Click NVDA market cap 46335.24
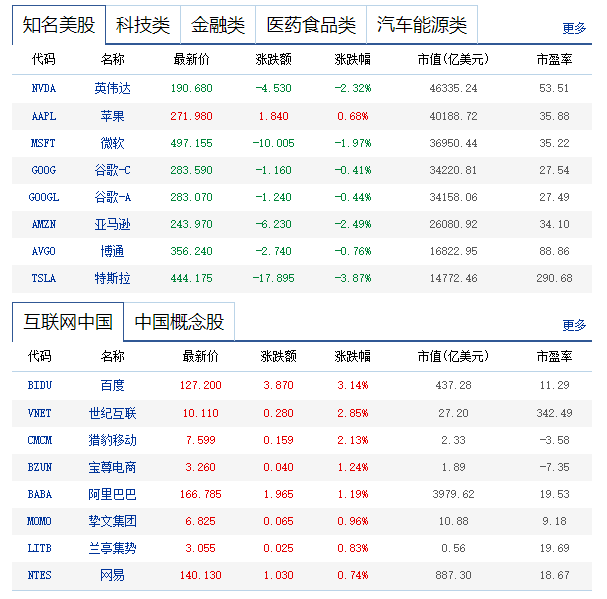 coord(453,89)
